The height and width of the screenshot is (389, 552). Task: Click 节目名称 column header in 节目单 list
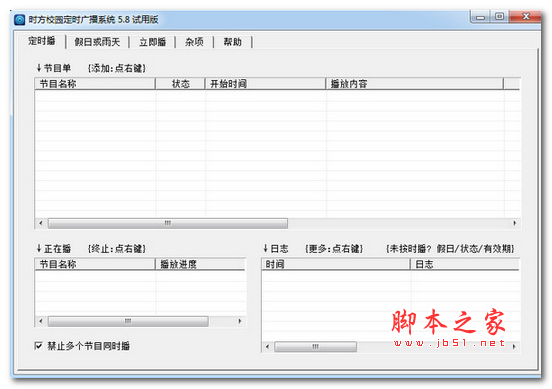pyautogui.click(x=95, y=84)
